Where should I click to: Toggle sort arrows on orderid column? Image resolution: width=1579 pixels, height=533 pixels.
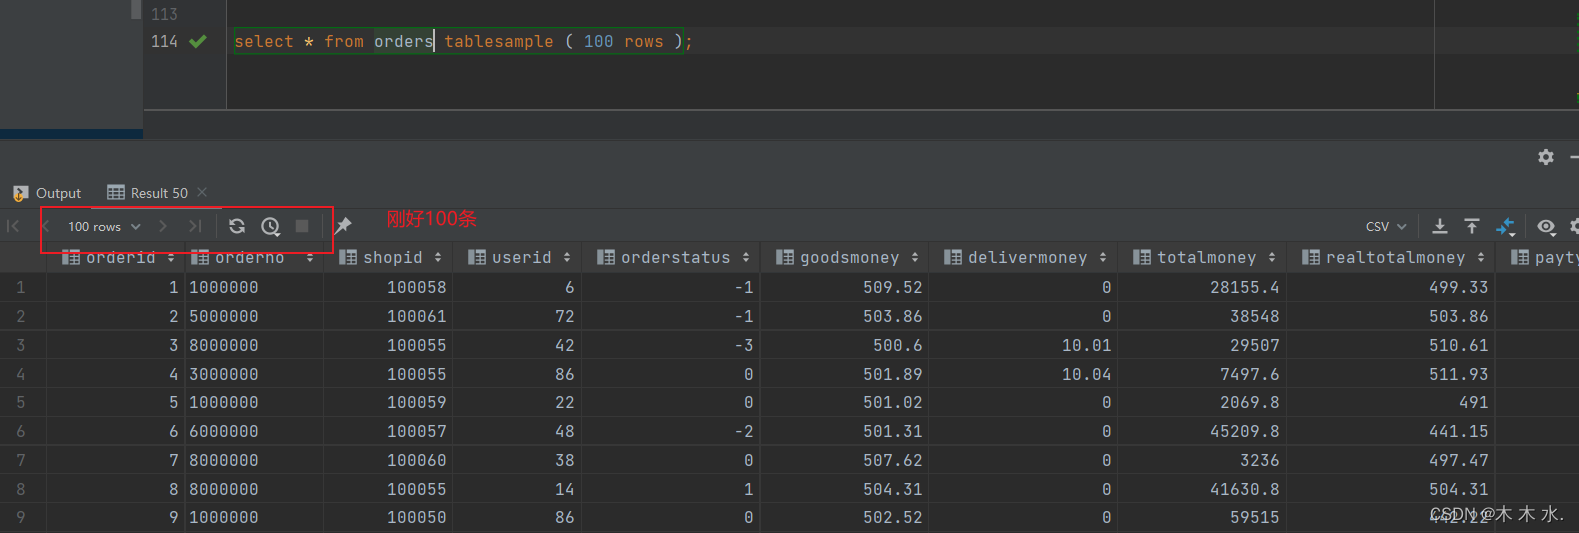point(171,258)
